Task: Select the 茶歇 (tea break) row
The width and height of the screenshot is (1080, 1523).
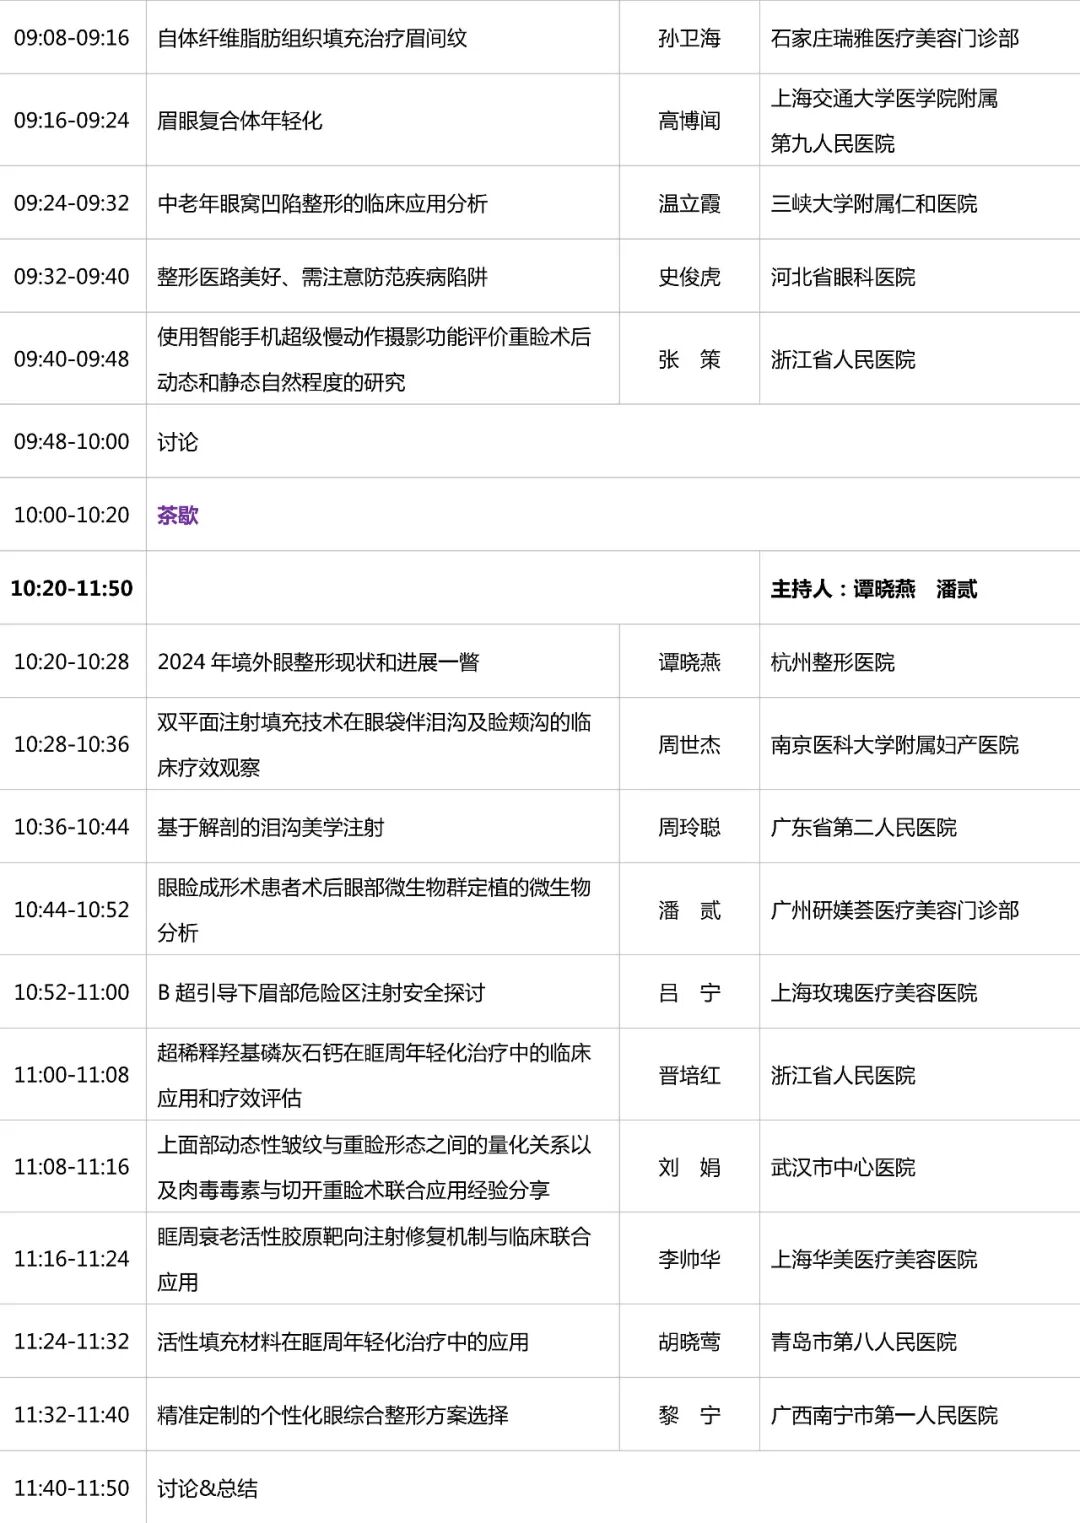Action: pos(180,516)
